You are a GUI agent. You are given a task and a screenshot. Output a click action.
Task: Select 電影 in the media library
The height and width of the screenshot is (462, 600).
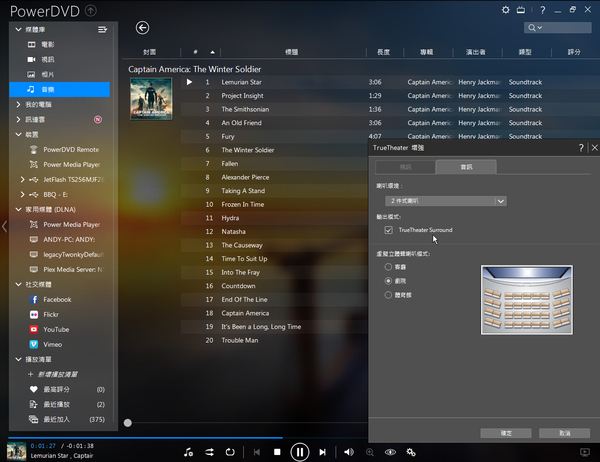(47, 45)
